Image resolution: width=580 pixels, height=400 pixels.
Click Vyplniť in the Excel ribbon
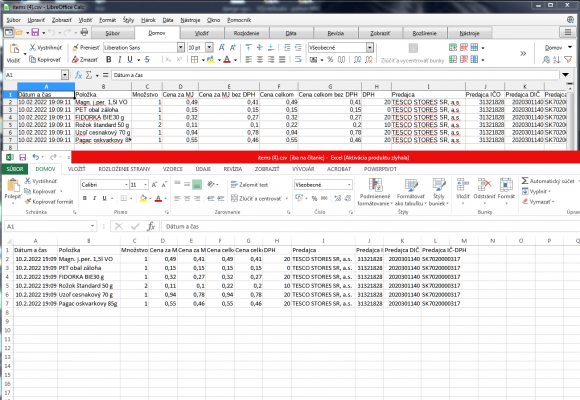pyautogui.click(x=536, y=191)
